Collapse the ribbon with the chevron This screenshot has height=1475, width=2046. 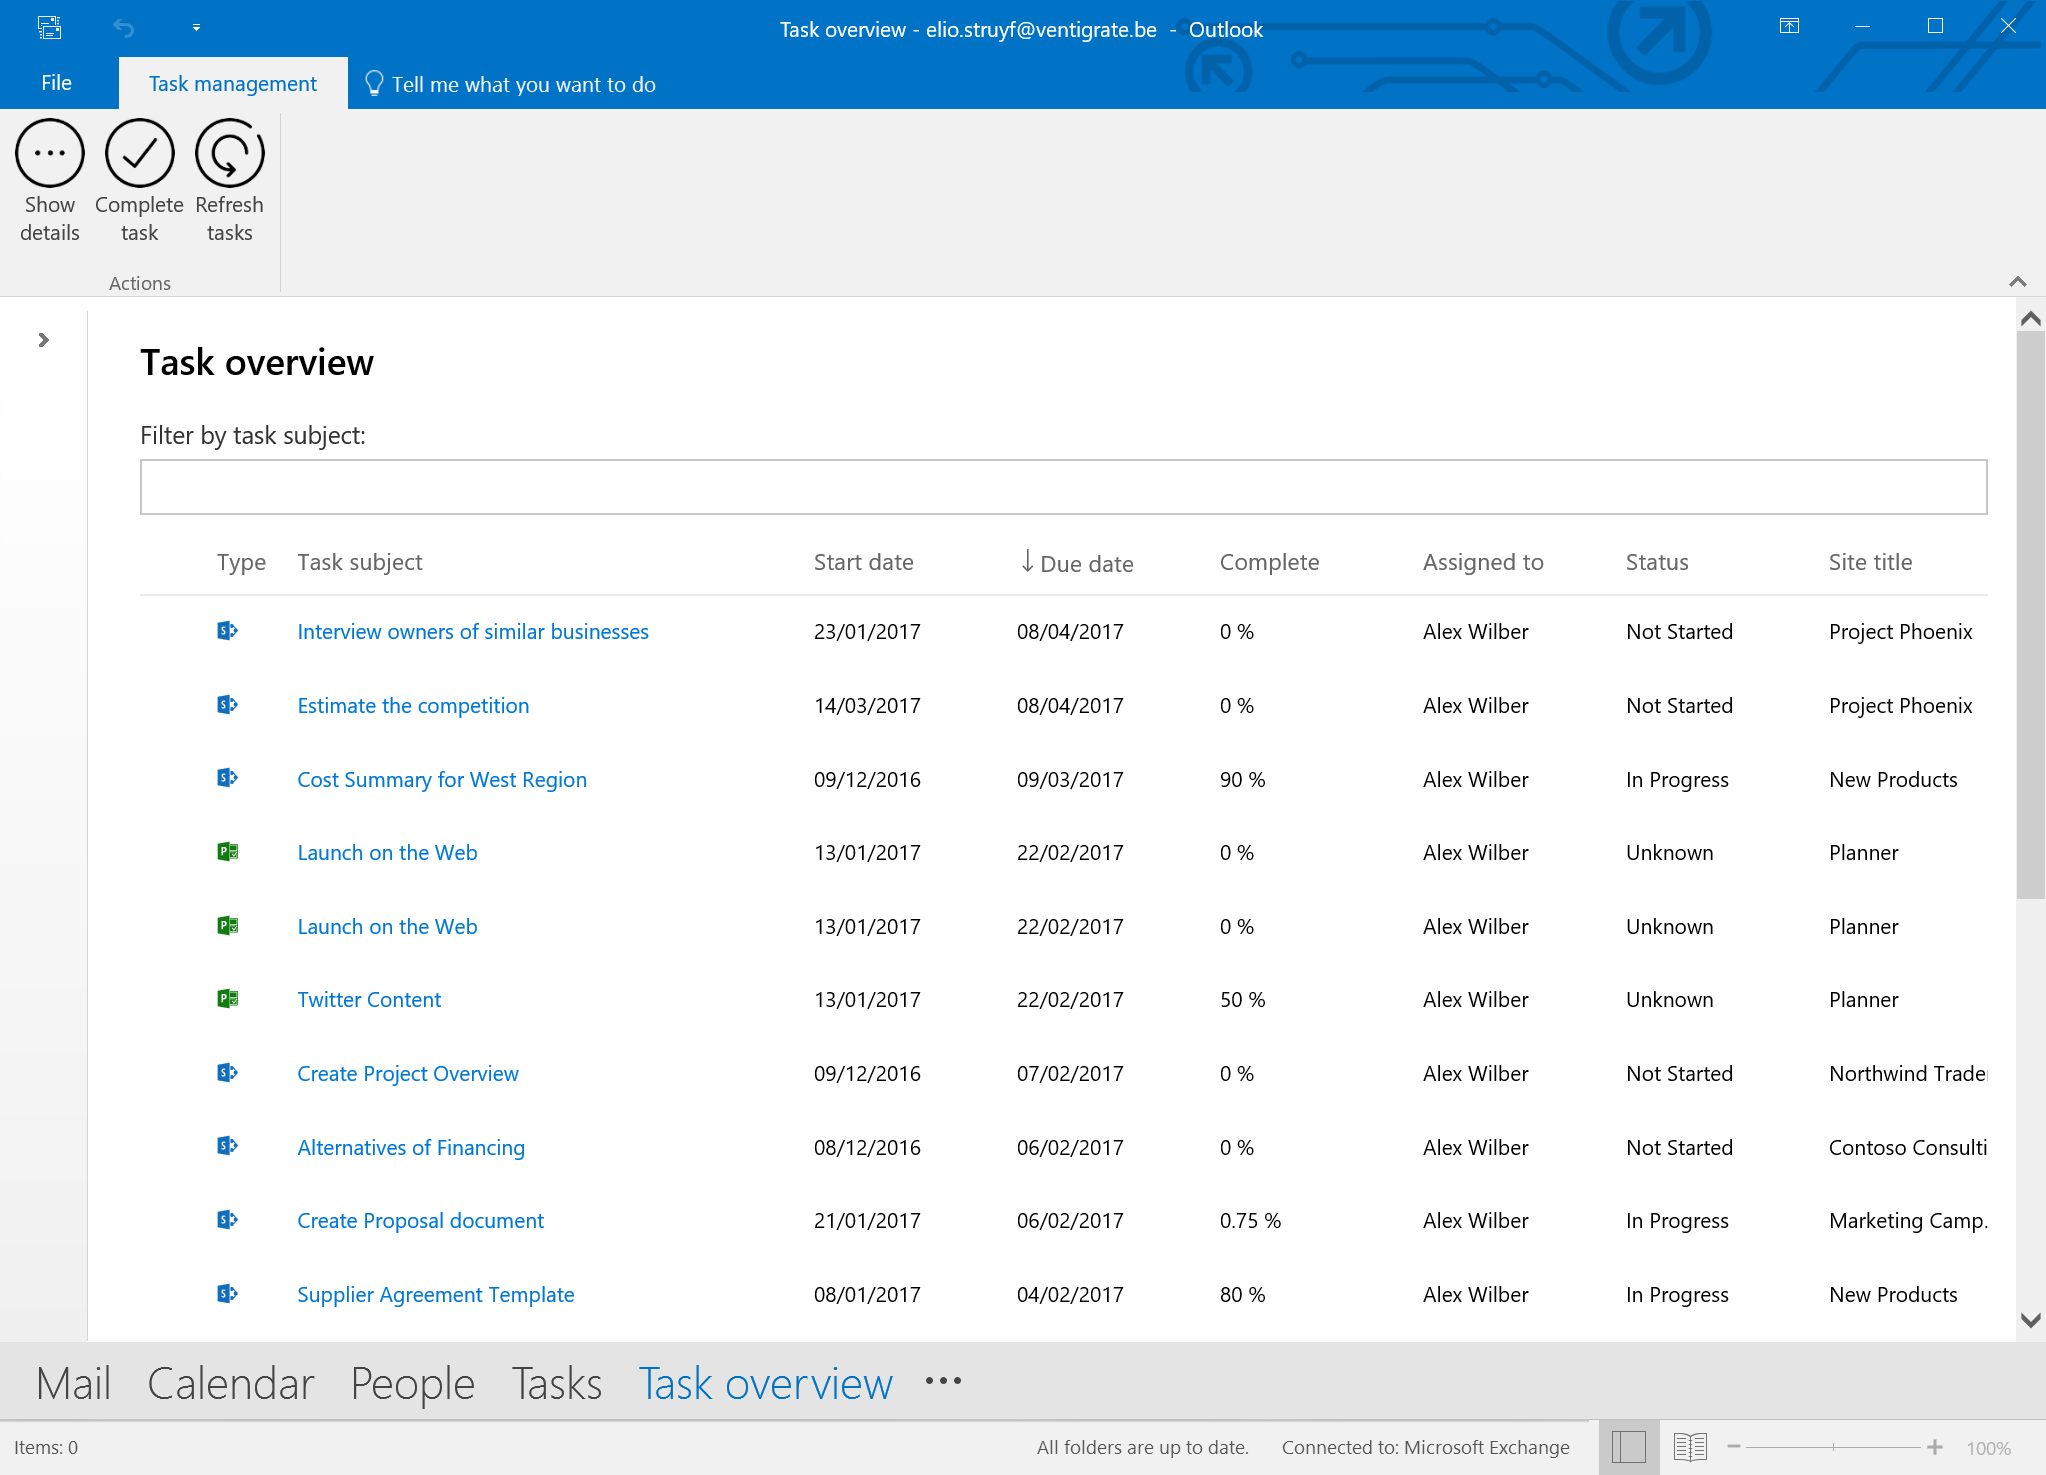pyautogui.click(x=2017, y=282)
